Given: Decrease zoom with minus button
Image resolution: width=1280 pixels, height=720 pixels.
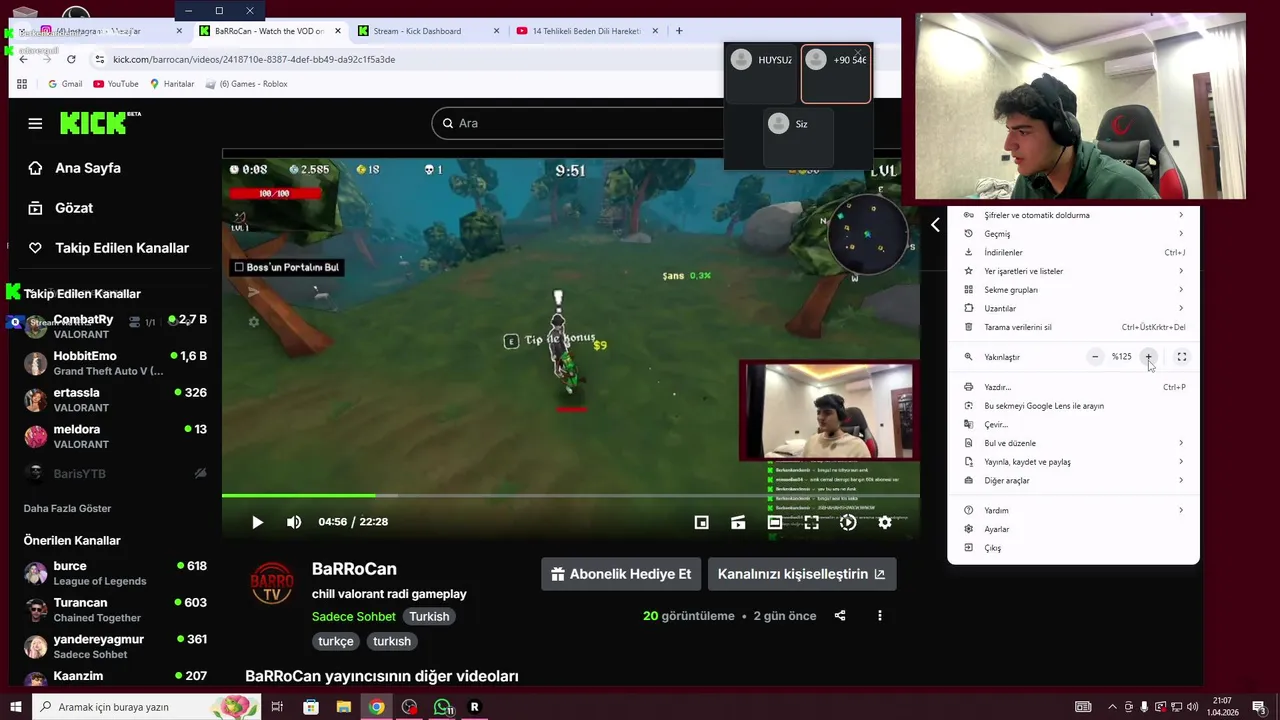Looking at the screenshot, I should point(1095,357).
